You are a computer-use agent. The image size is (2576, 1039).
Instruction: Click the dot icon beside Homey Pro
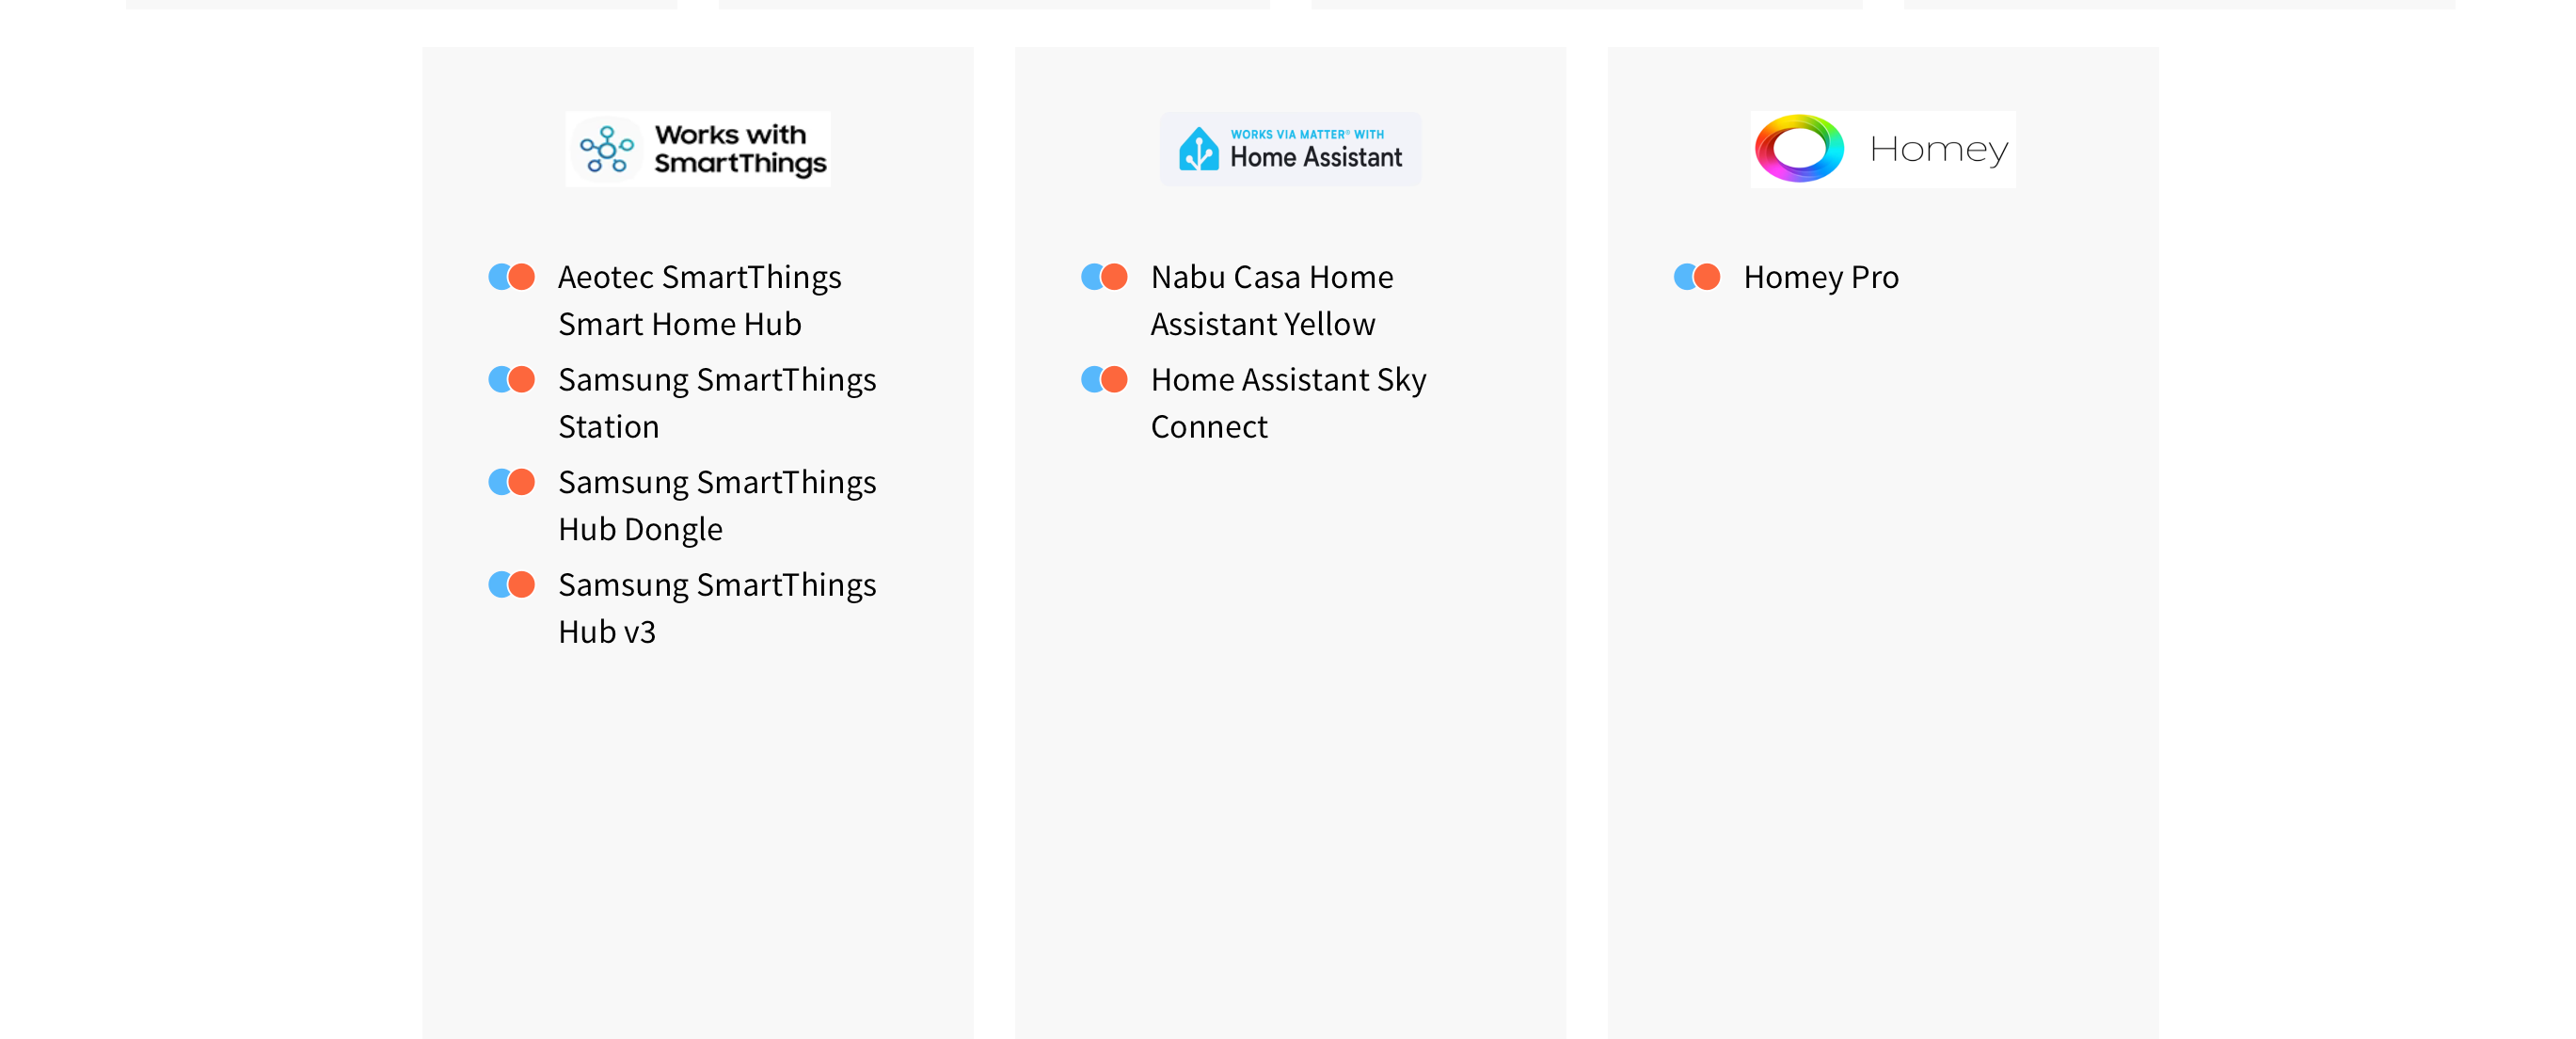1697,276
